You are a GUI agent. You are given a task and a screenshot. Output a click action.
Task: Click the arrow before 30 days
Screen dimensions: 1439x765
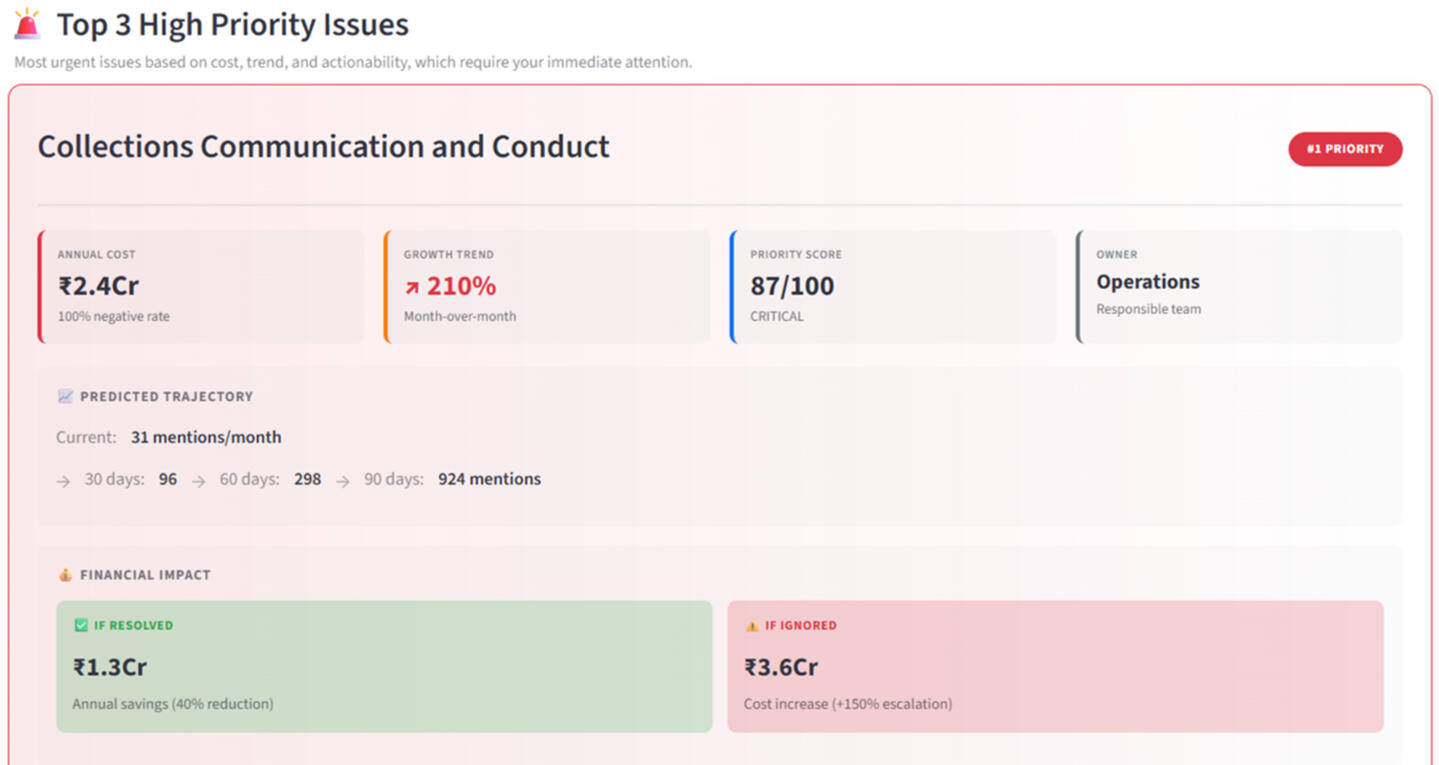click(x=64, y=481)
